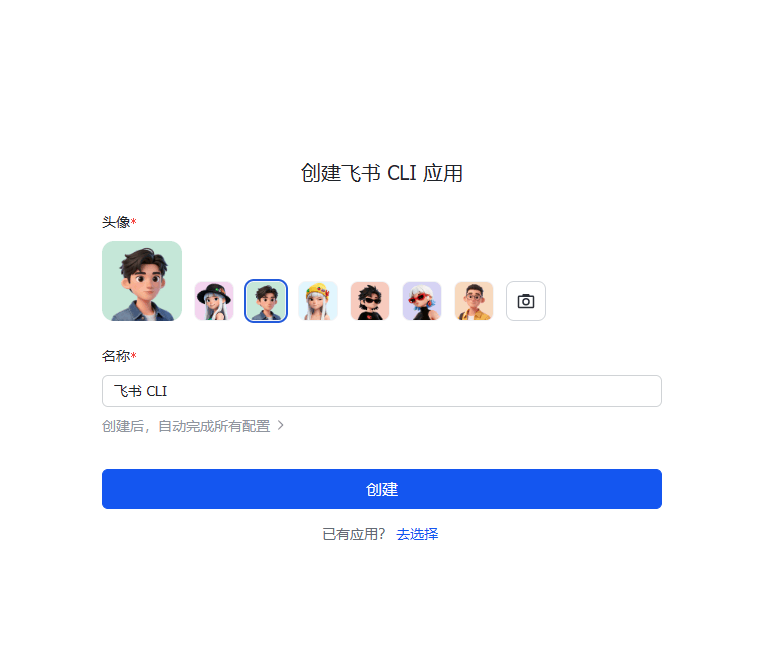Click the red asterisk beside 头像
This screenshot has width=779, height=655.
click(134, 221)
